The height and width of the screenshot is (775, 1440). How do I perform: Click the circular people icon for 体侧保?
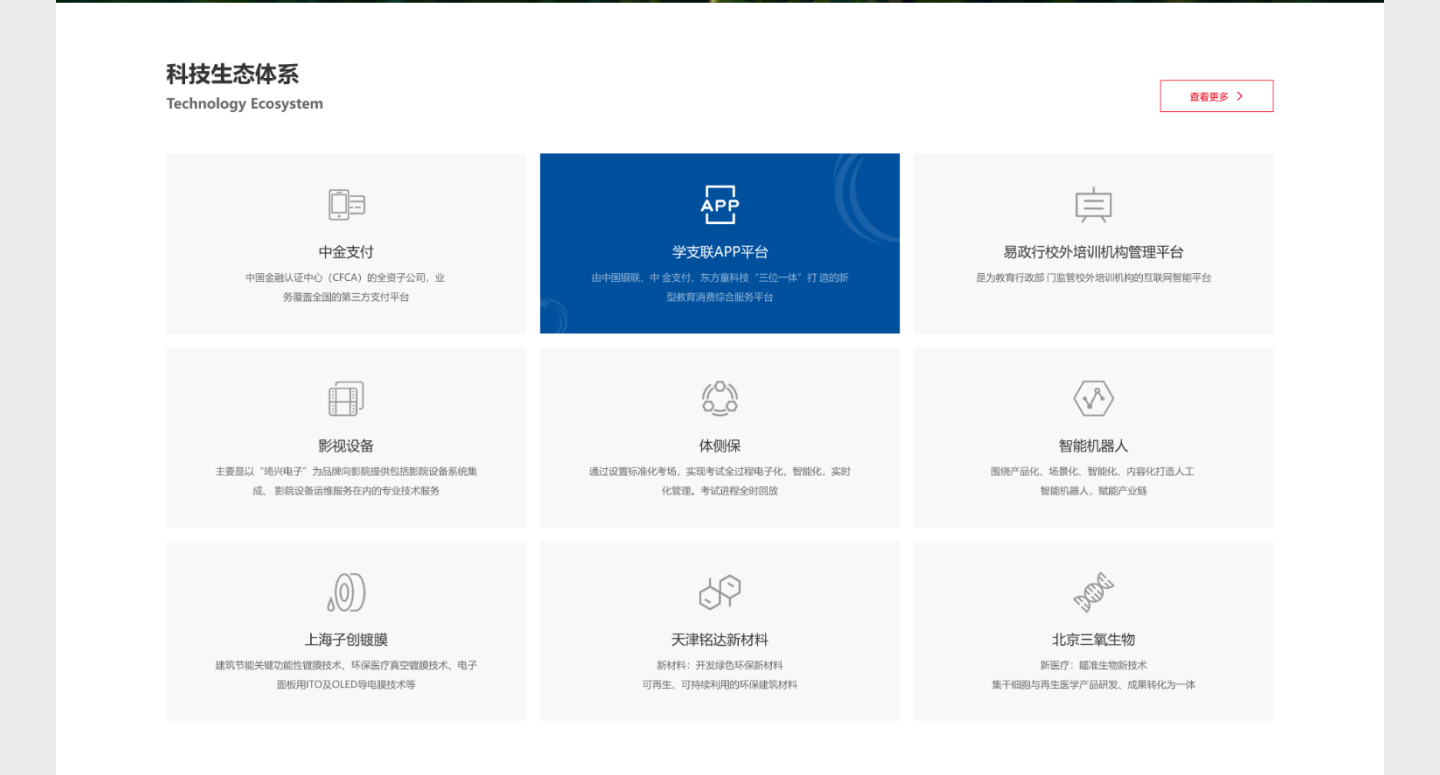click(720, 398)
